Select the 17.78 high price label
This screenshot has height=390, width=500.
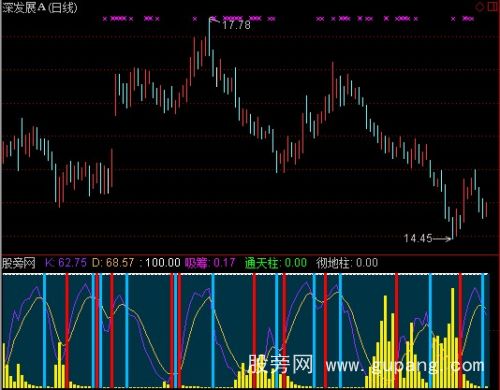(x=236, y=25)
